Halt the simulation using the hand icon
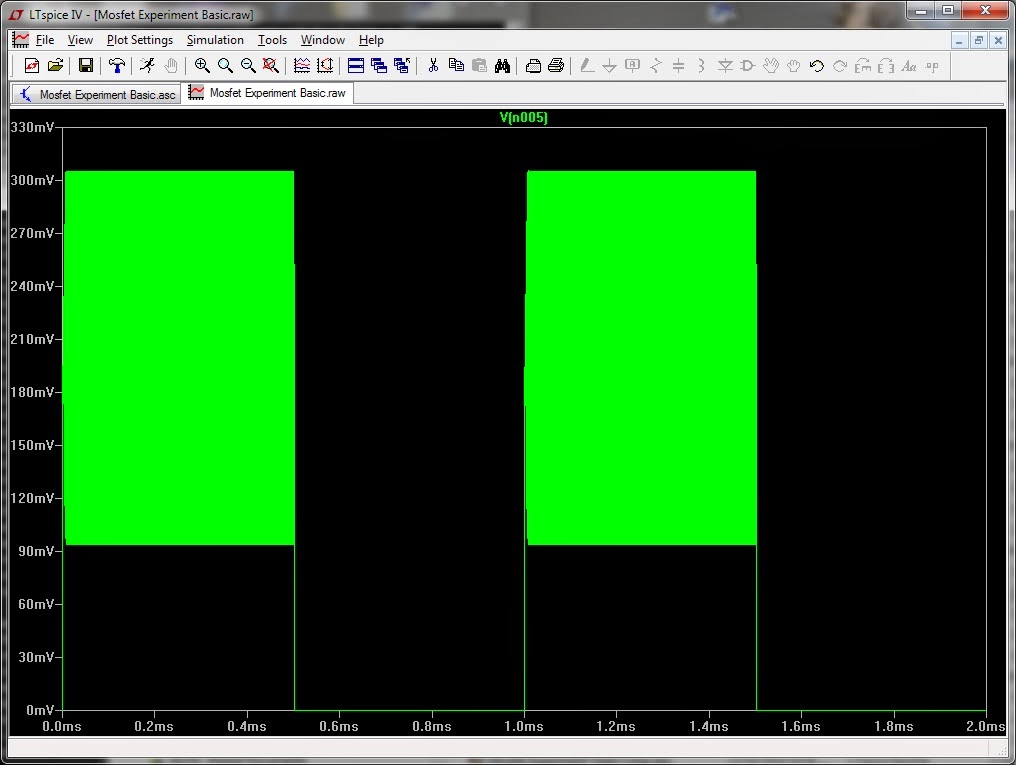The width and height of the screenshot is (1016, 765). 170,66
